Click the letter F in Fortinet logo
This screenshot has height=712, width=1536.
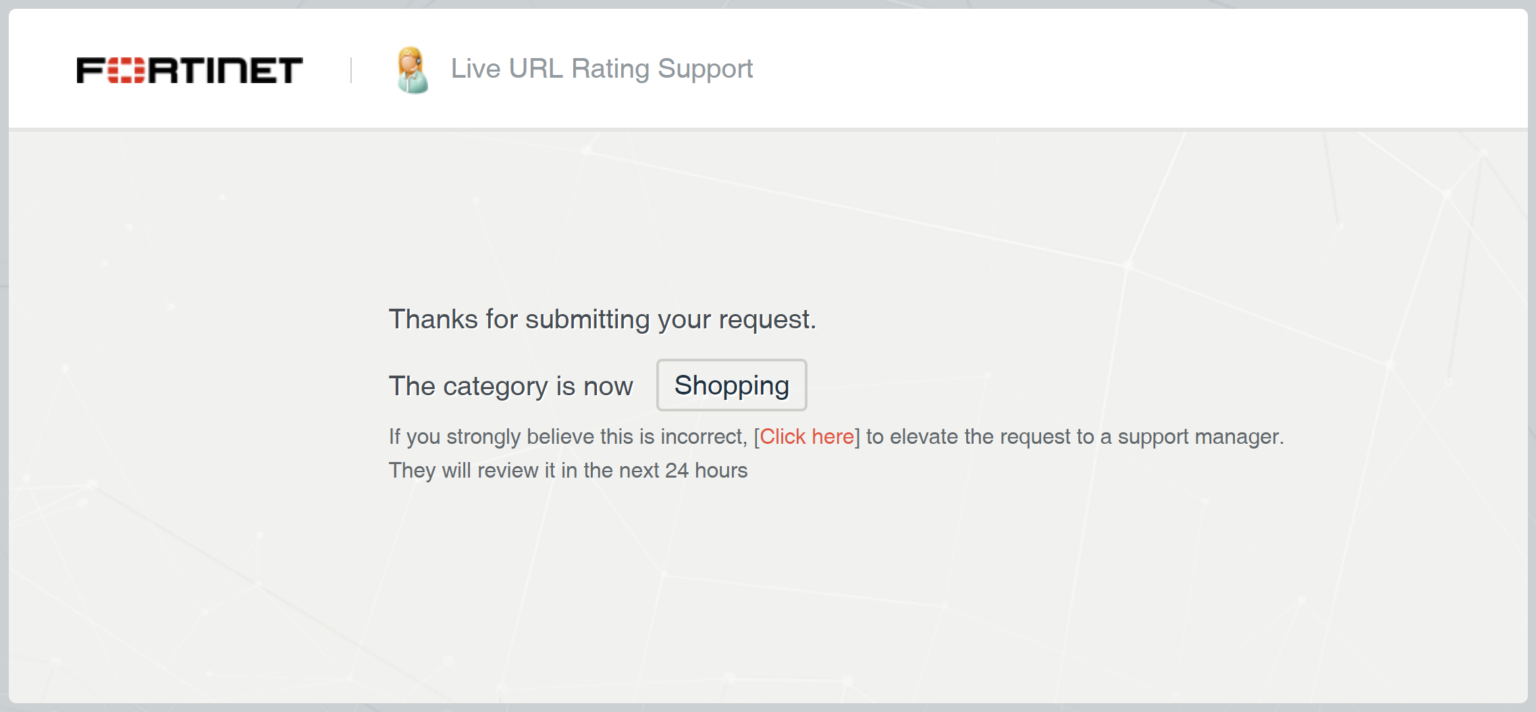(90, 70)
